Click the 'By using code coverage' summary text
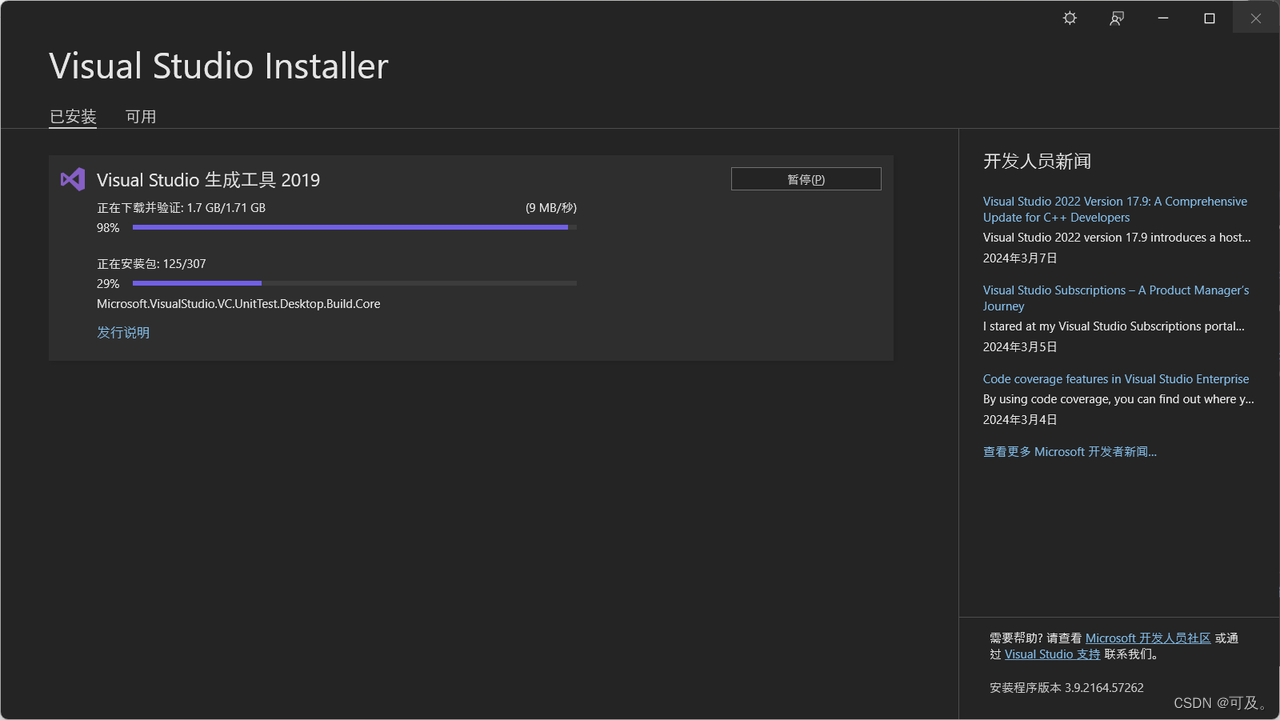Image resolution: width=1280 pixels, height=720 pixels. pyautogui.click(x=1118, y=399)
